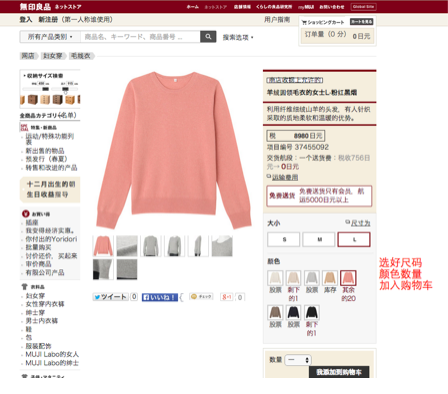The height and width of the screenshot is (394, 448).
Task: Click the yellow check share button
Action: pyautogui.click(x=201, y=296)
